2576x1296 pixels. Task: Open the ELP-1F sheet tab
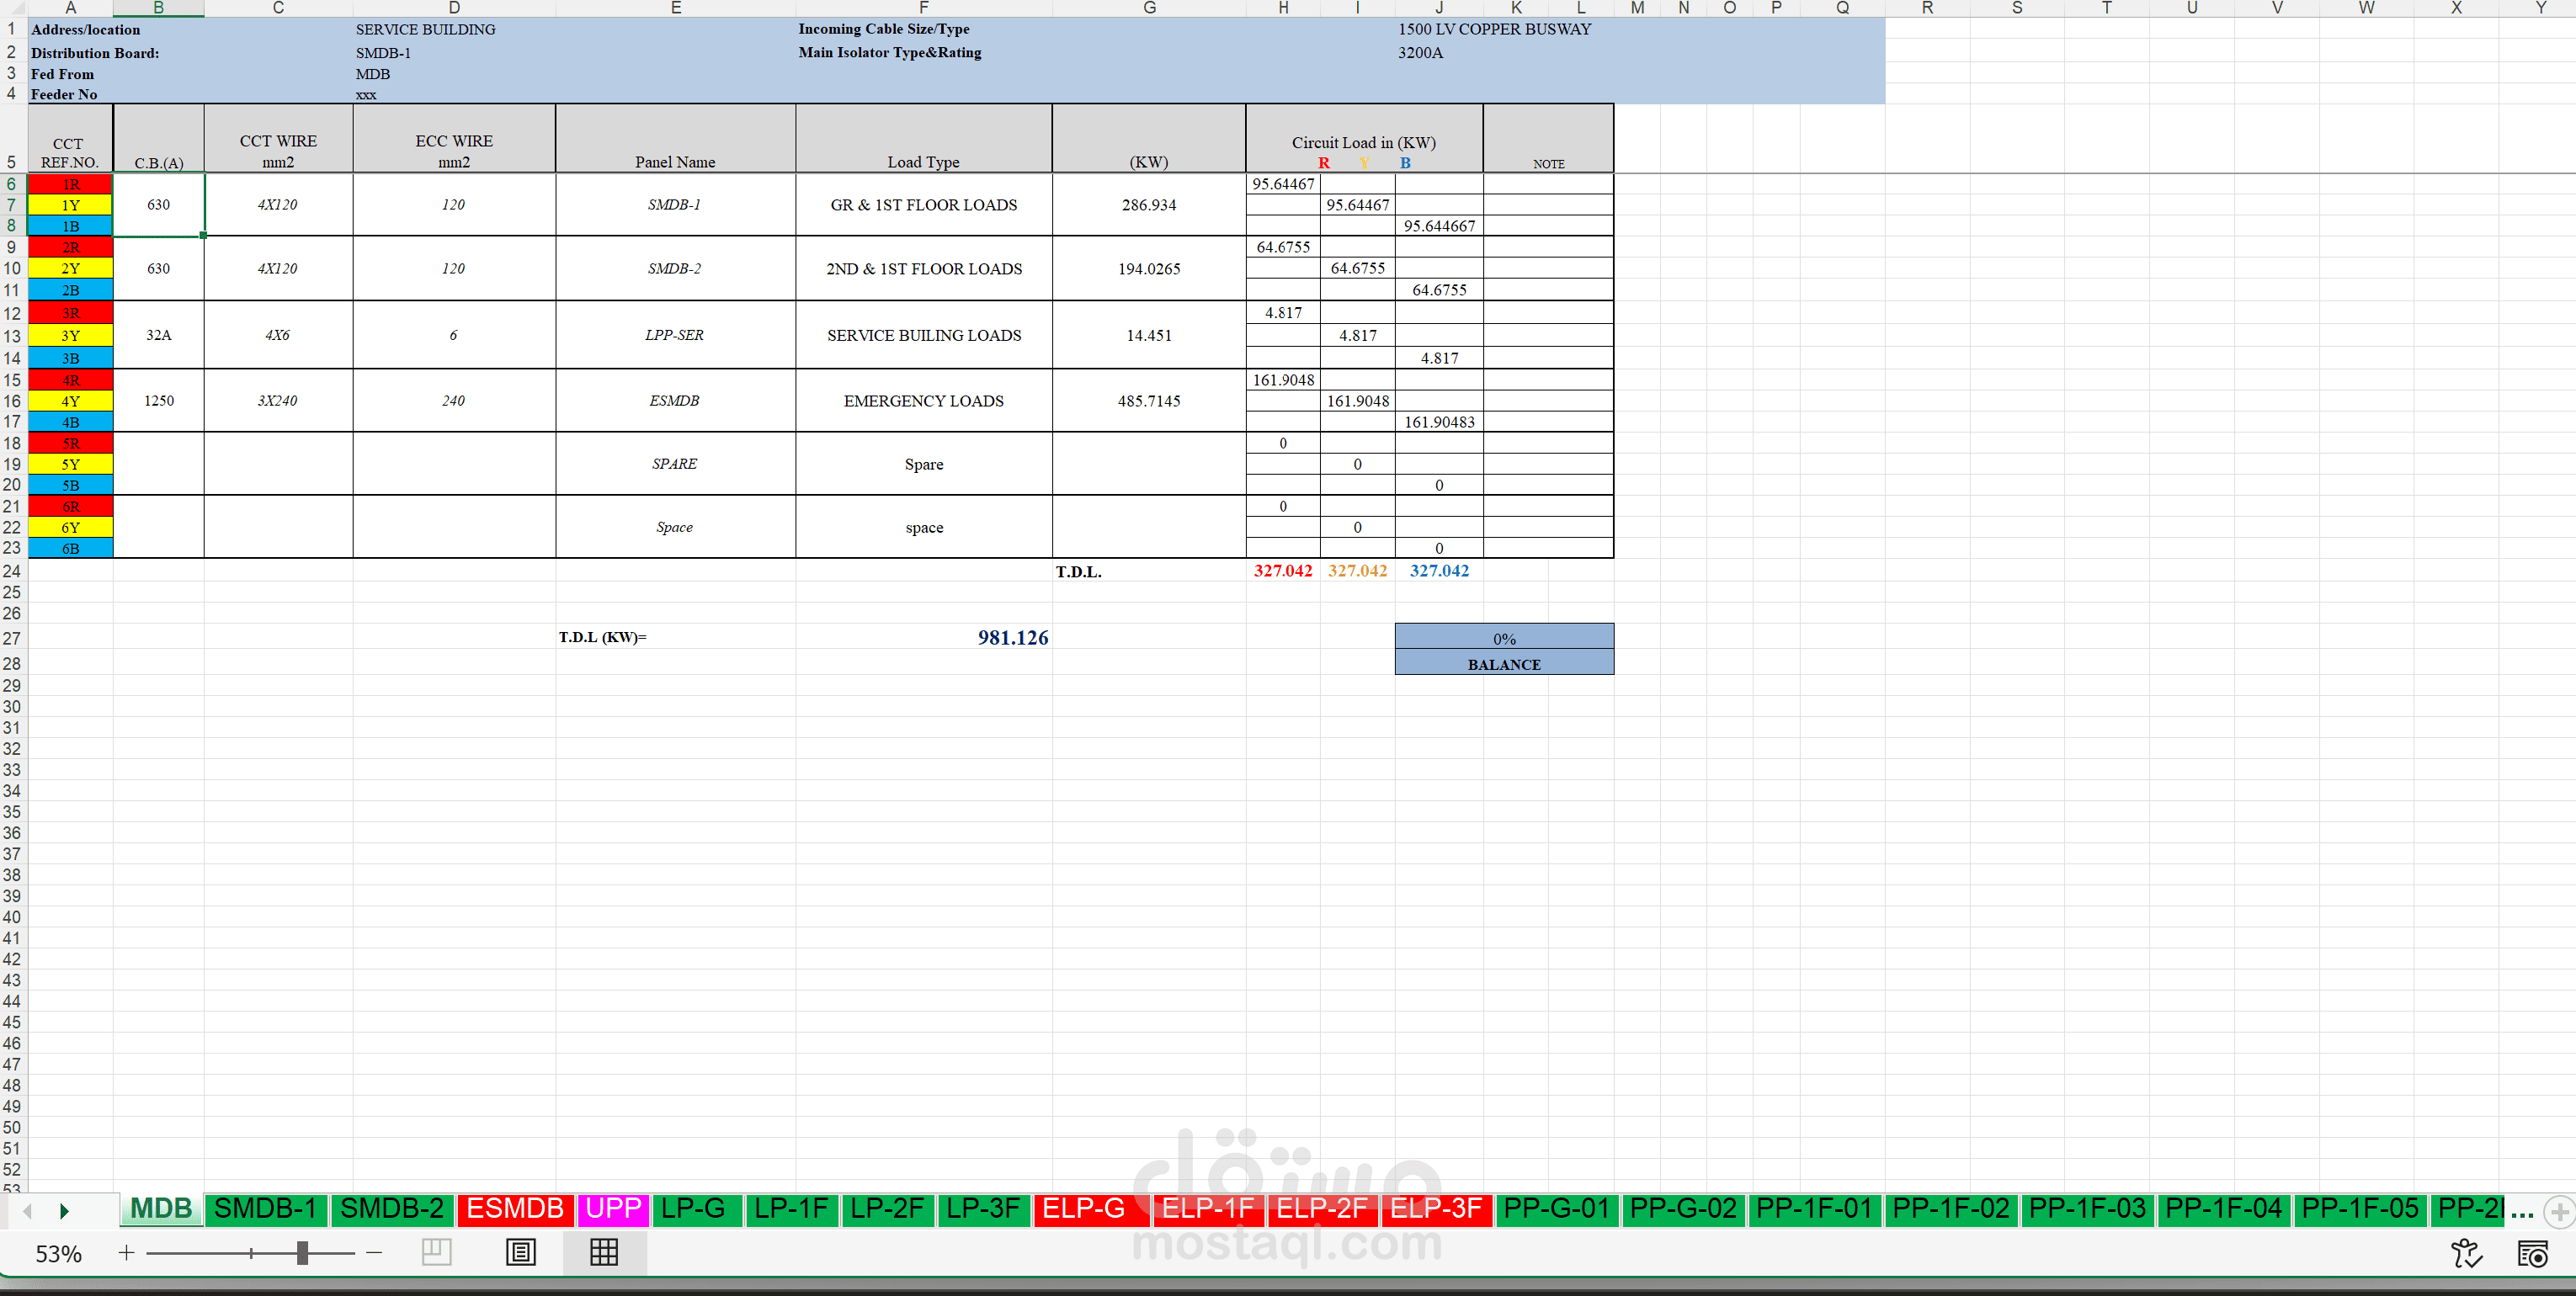1207,1209
